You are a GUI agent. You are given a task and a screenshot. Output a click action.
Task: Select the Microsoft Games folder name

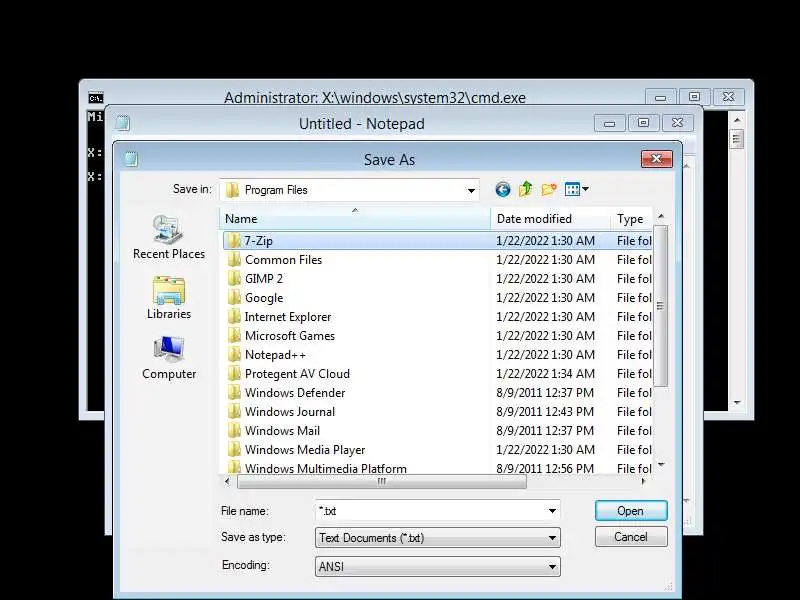(290, 336)
